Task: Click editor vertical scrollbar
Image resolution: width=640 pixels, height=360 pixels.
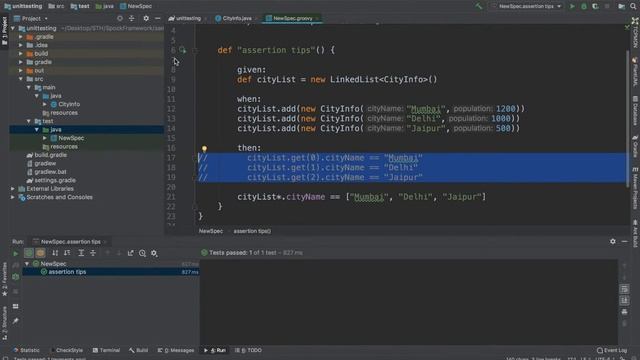Action: (x=627, y=118)
